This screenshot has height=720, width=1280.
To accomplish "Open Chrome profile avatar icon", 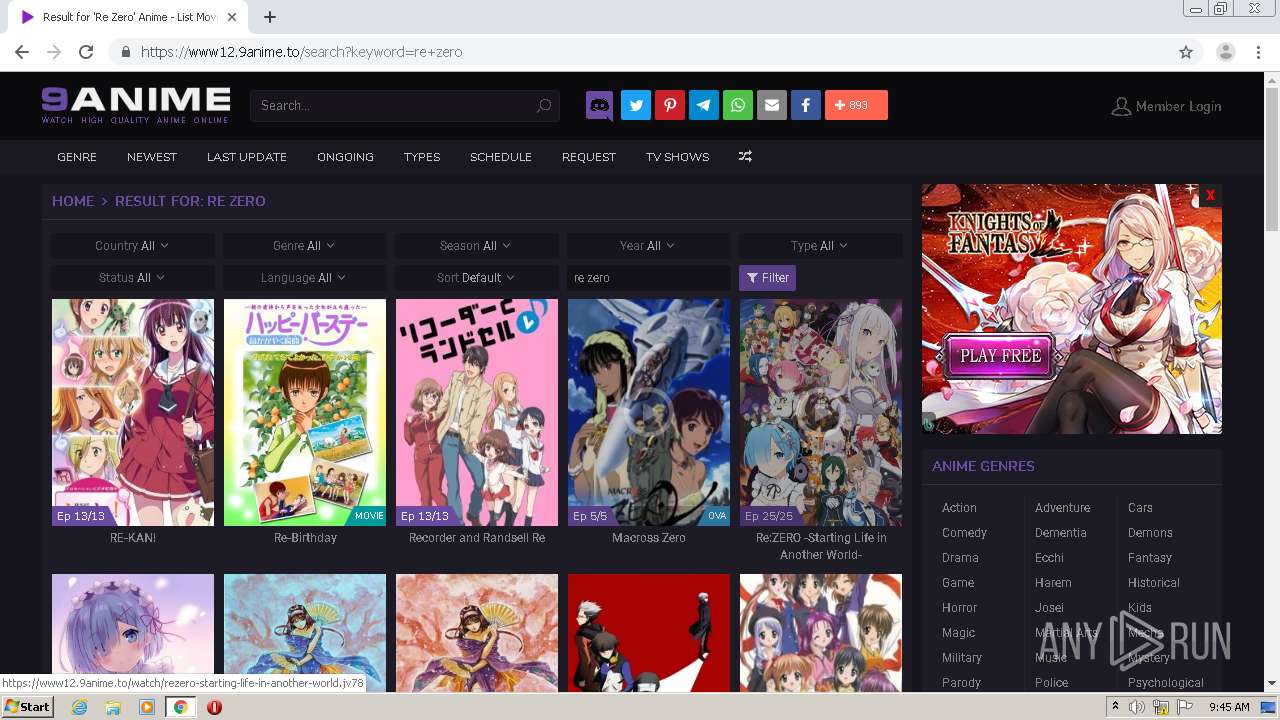I will tap(1226, 52).
